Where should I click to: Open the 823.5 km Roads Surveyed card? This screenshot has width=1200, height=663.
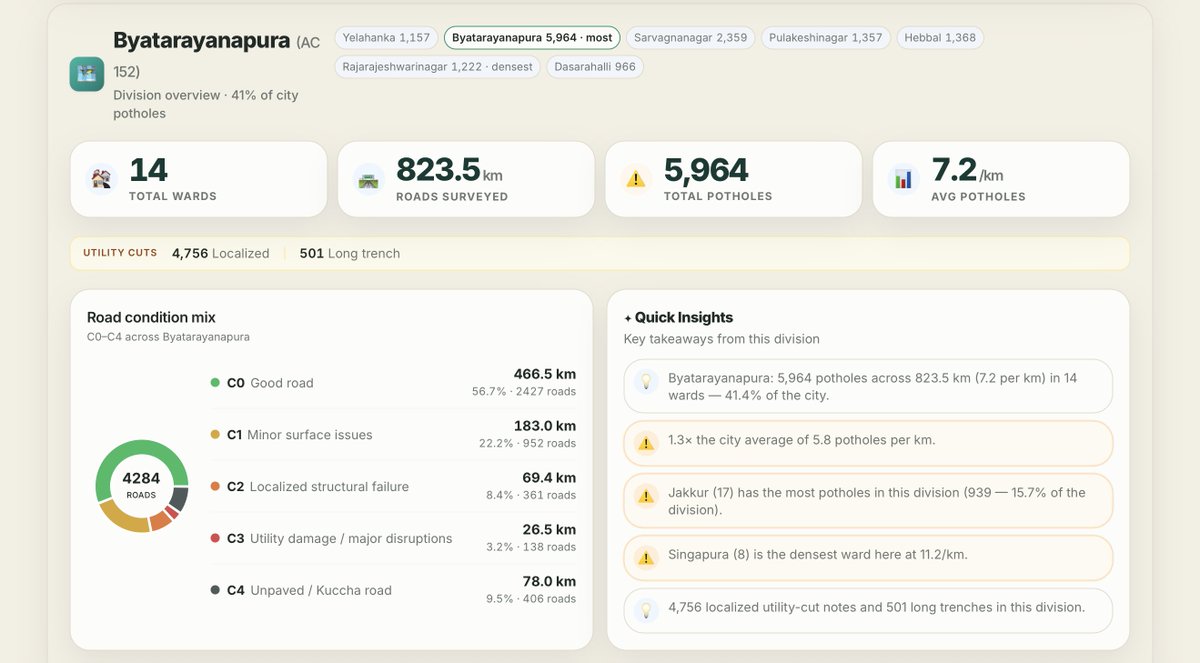pyautogui.click(x=466, y=179)
